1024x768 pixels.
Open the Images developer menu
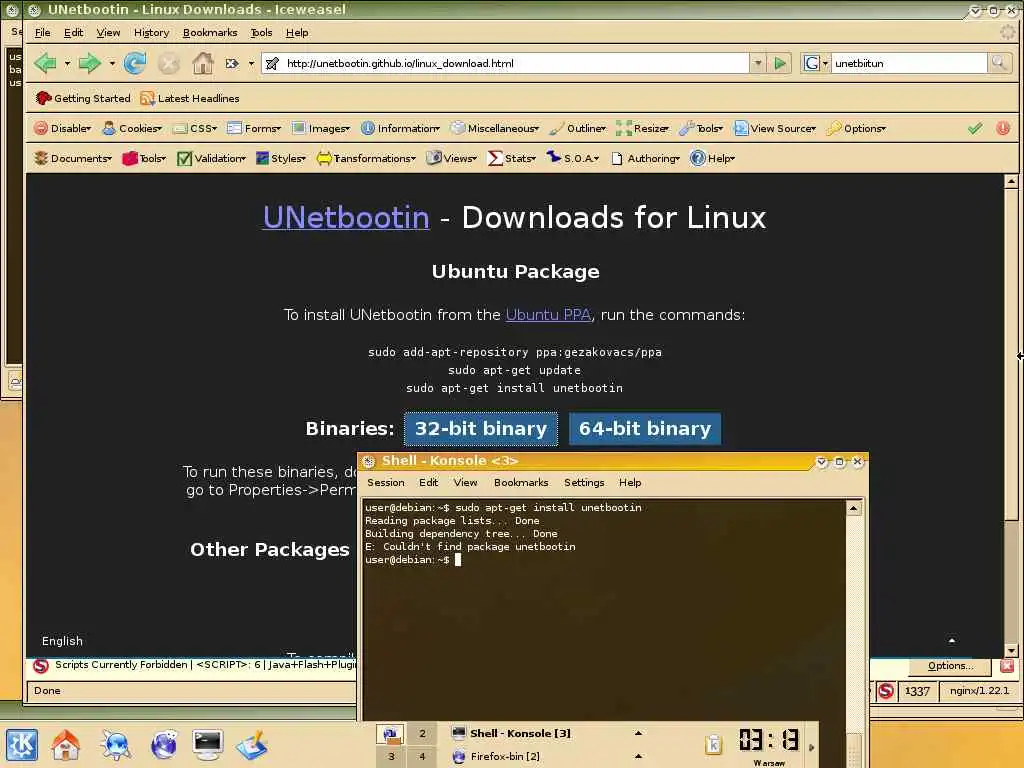[x=321, y=129]
